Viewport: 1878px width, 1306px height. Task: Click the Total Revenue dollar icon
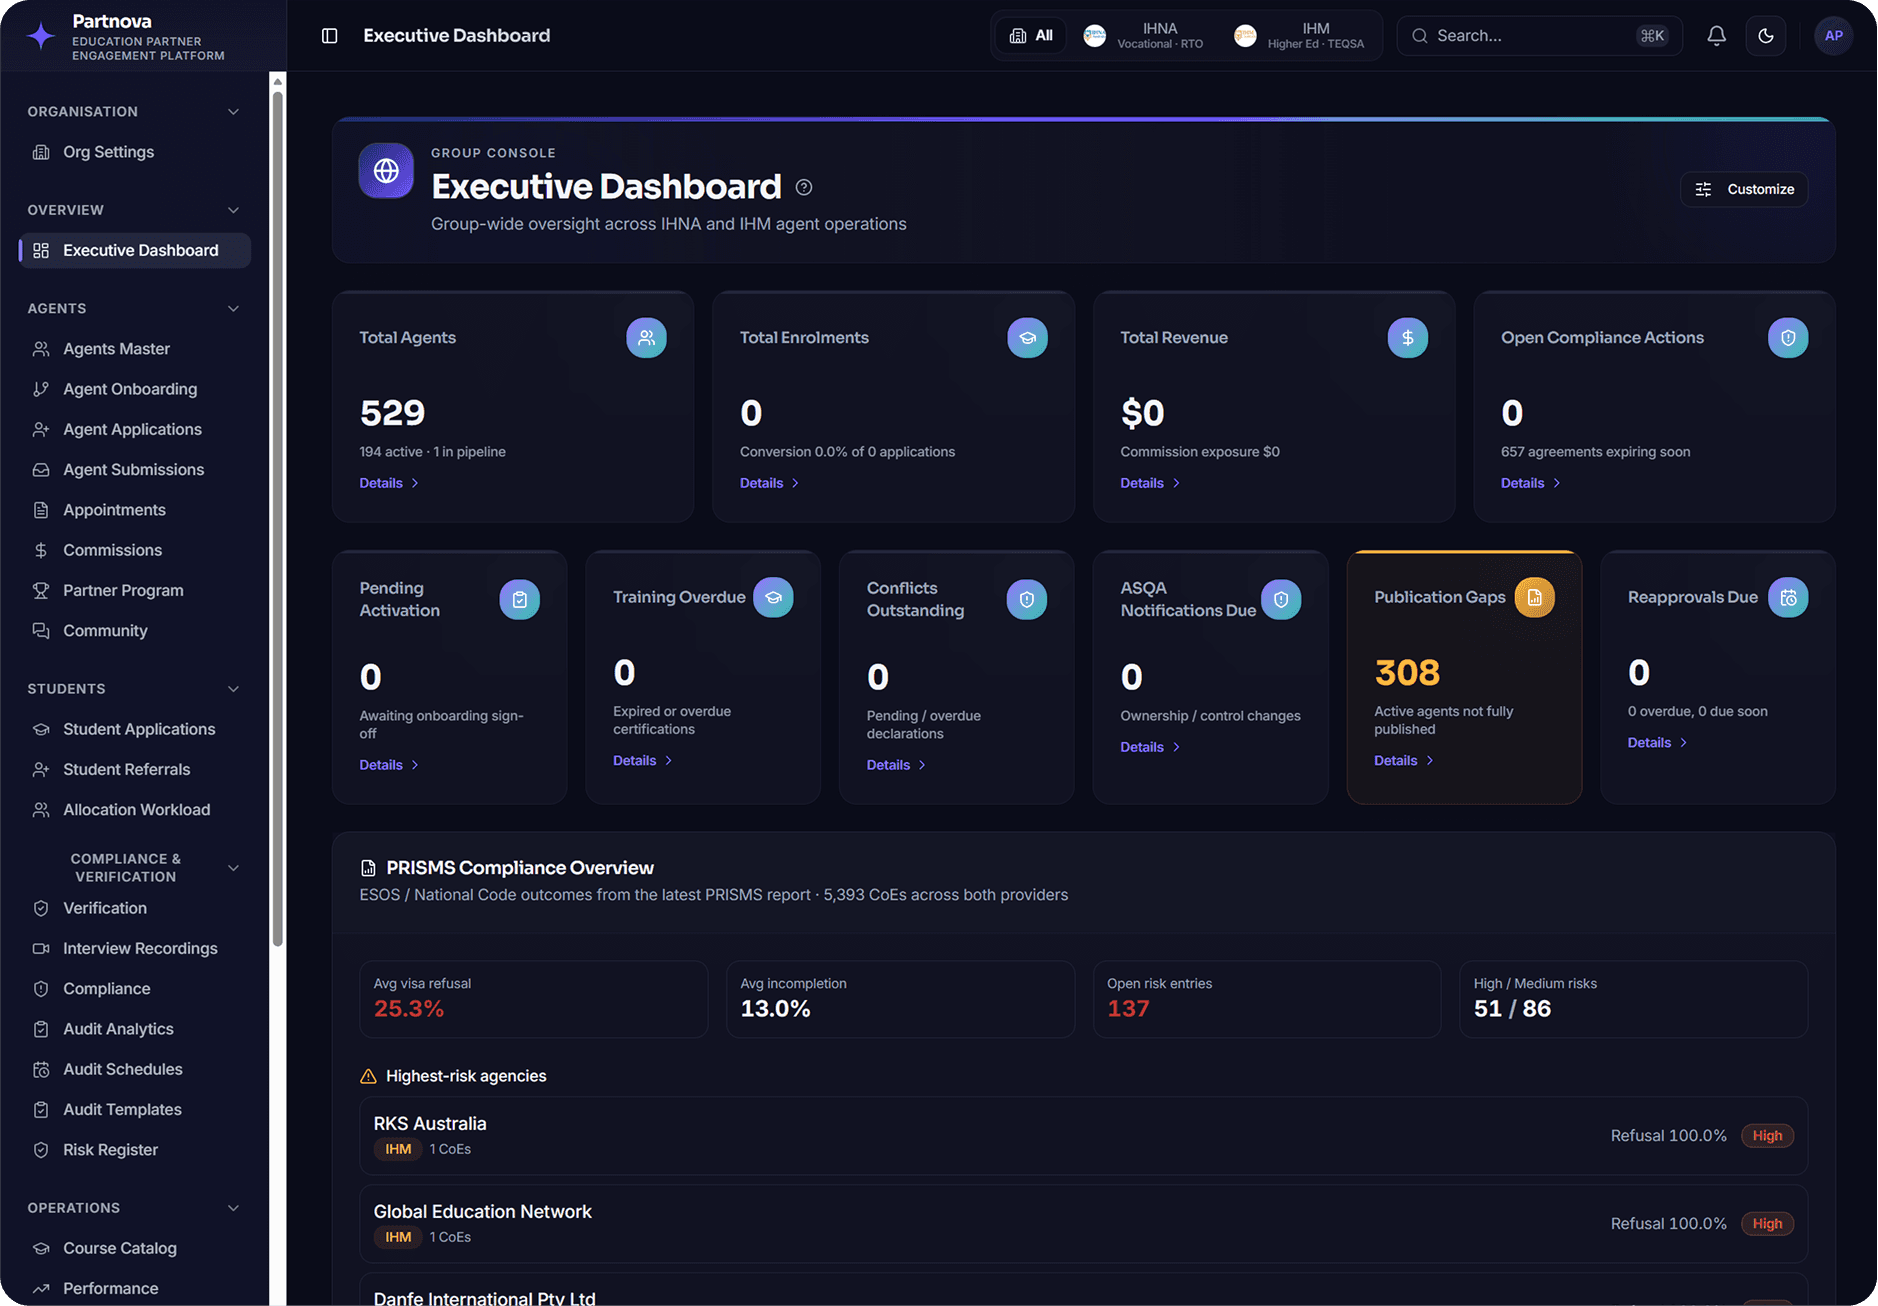tap(1408, 338)
